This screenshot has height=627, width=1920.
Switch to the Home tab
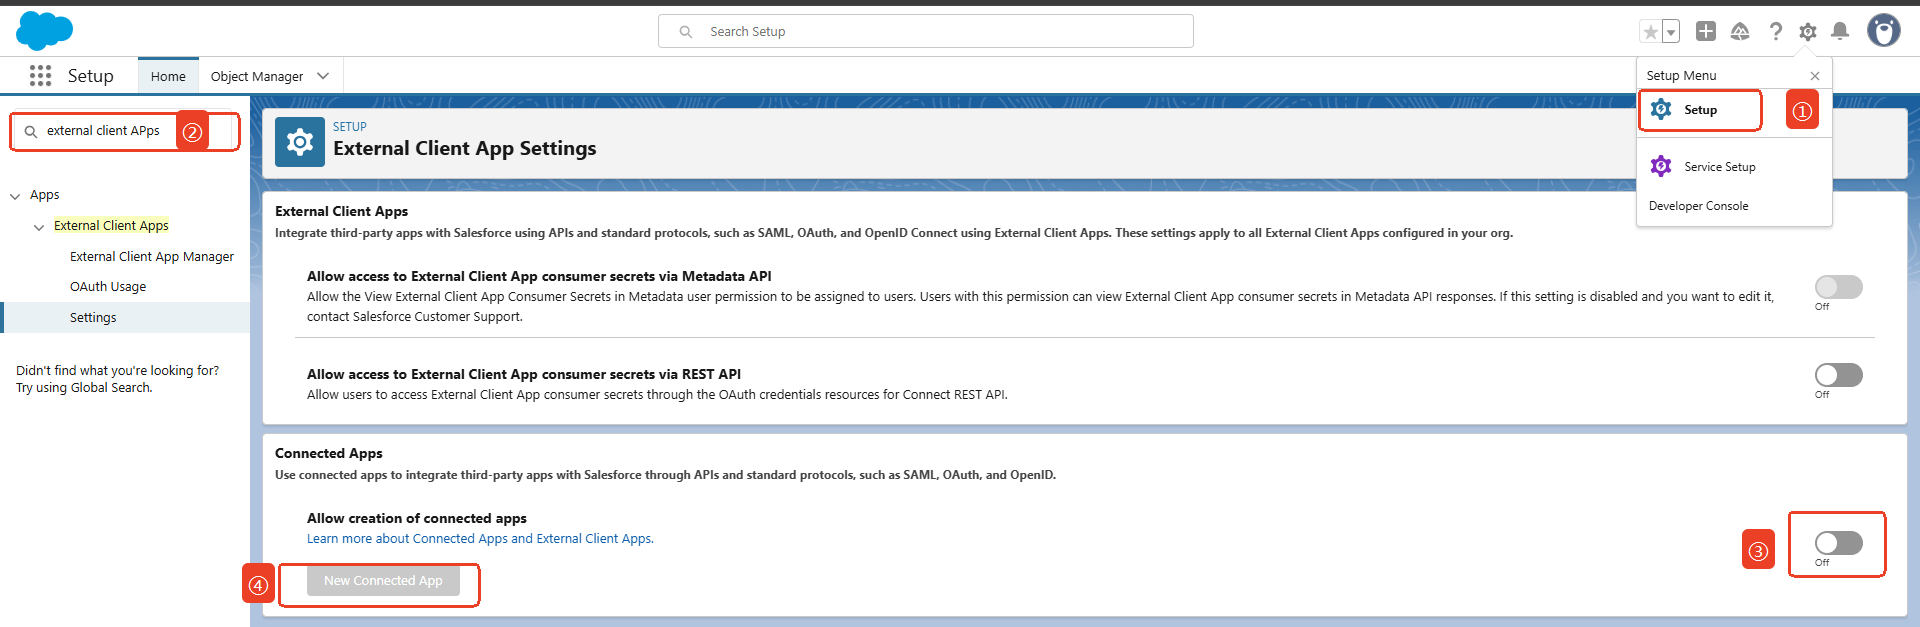pyautogui.click(x=168, y=76)
